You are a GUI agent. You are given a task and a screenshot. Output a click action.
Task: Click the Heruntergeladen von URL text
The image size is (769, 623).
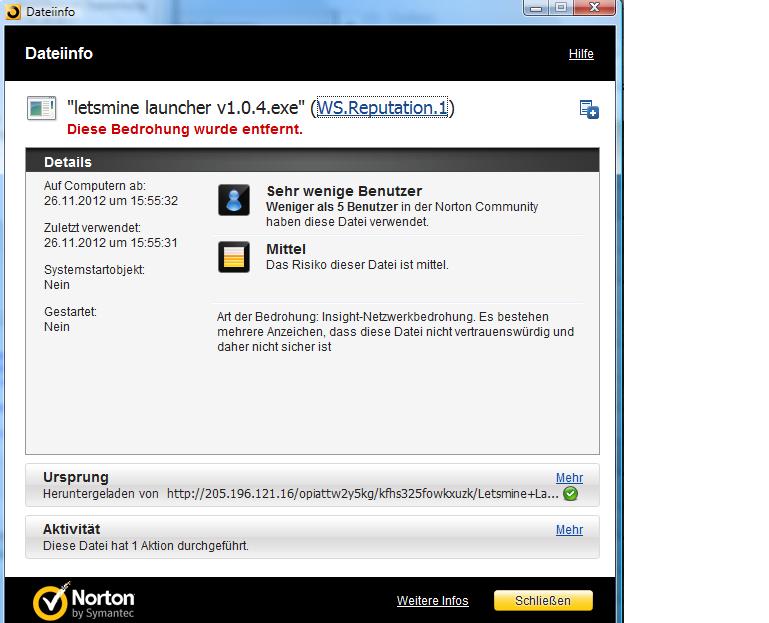pyautogui.click(x=362, y=494)
